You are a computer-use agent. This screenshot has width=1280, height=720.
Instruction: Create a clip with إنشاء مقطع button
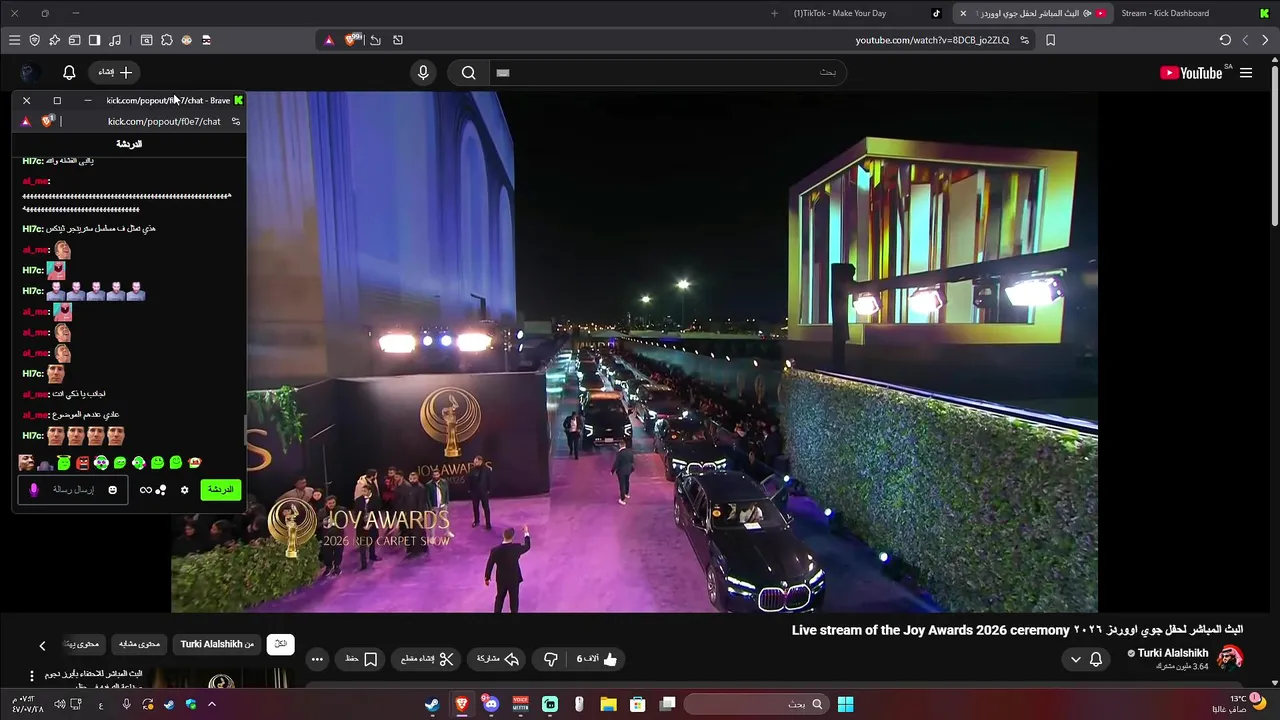[x=427, y=659]
